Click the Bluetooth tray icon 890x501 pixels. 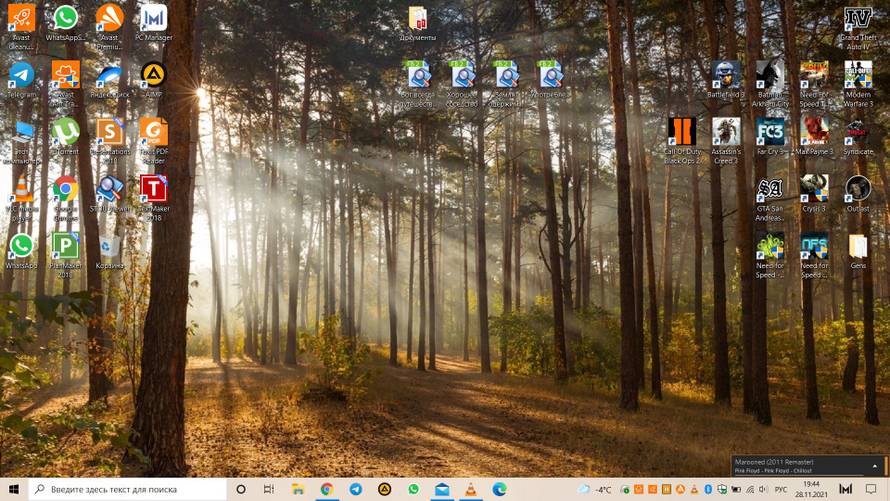pyautogui.click(x=708, y=489)
